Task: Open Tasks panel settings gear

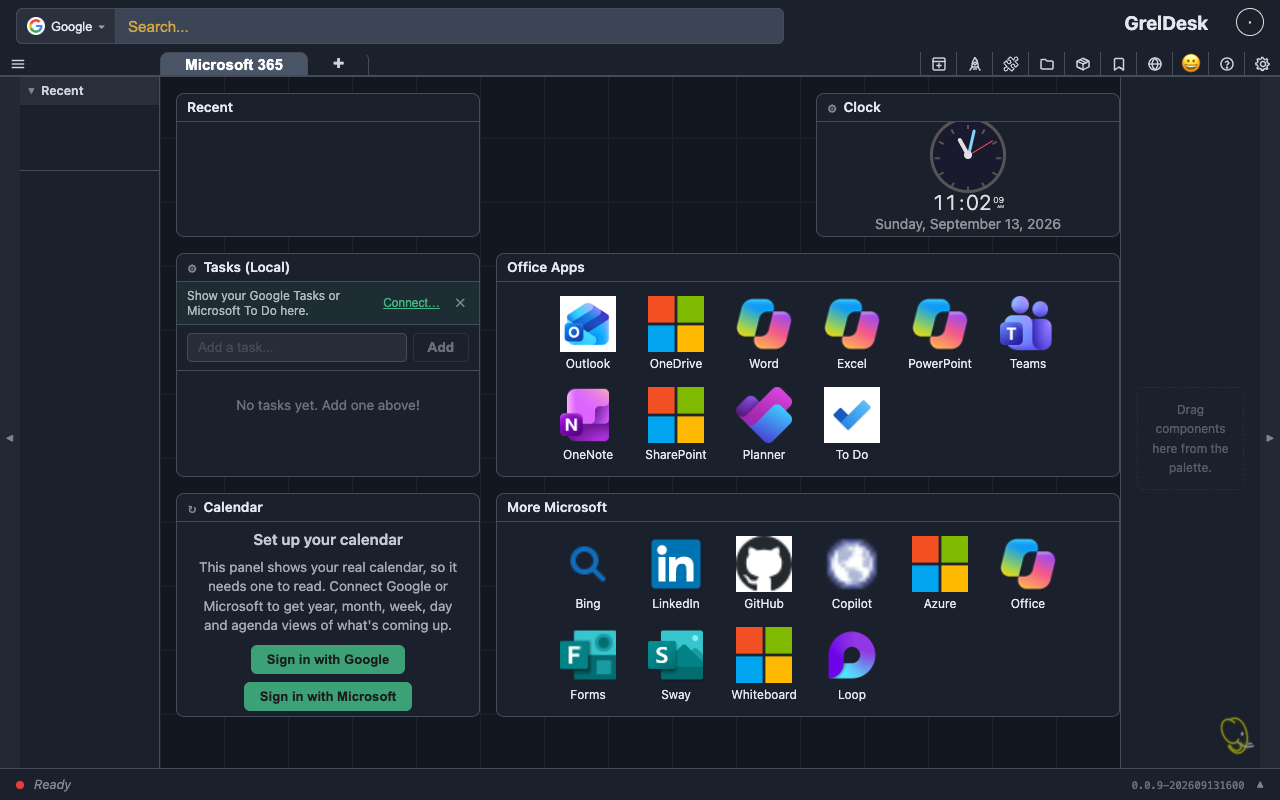Action: click(x=192, y=268)
